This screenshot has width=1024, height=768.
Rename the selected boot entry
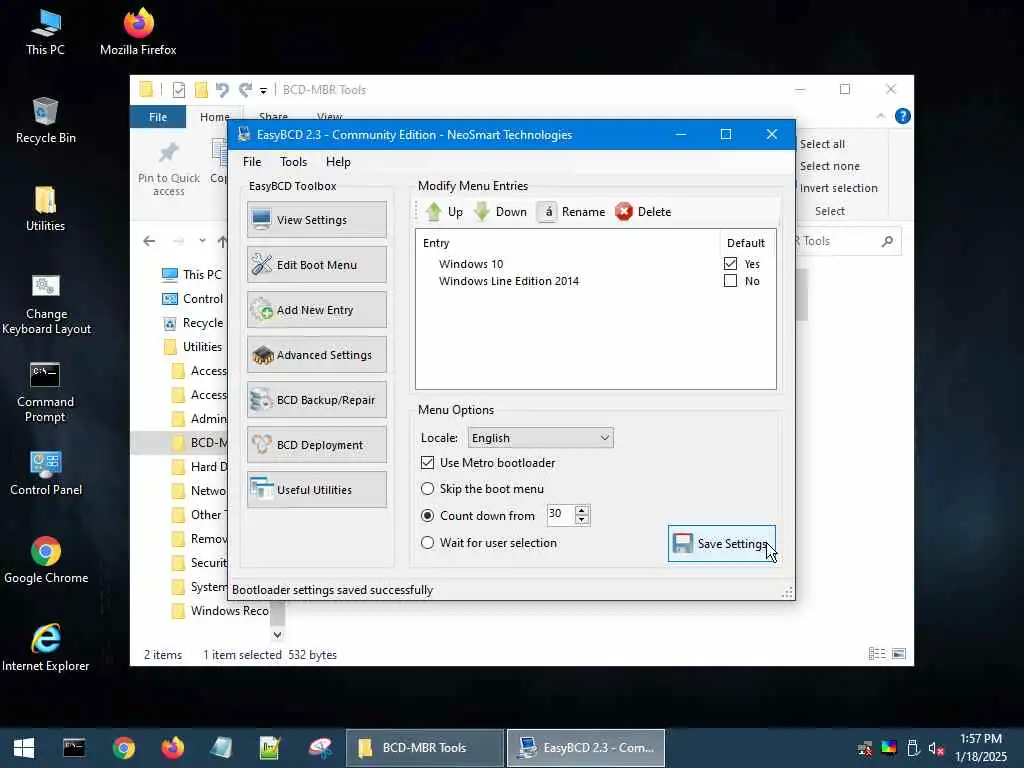click(571, 212)
